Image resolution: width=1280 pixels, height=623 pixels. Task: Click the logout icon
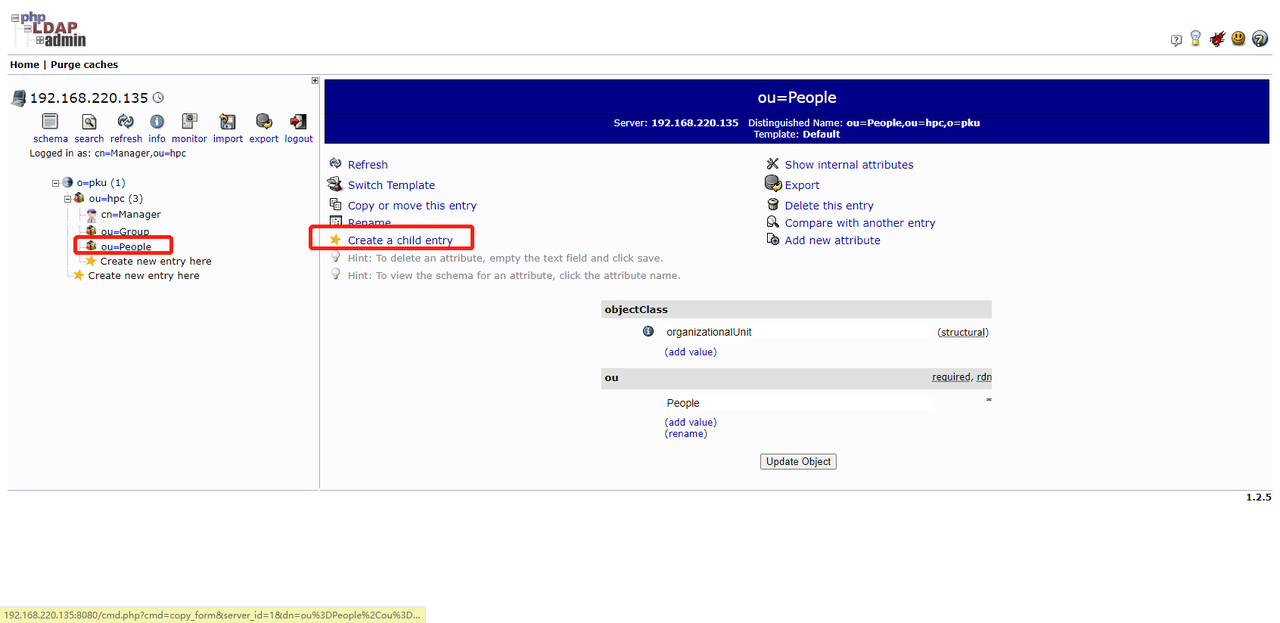pos(298,122)
